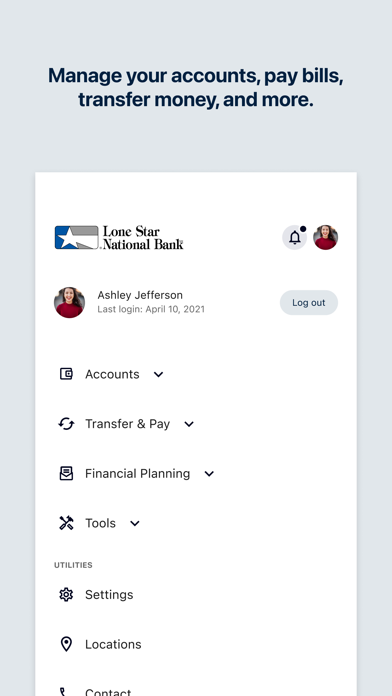
Task: Click the Contact phone icon
Action: coord(64,692)
